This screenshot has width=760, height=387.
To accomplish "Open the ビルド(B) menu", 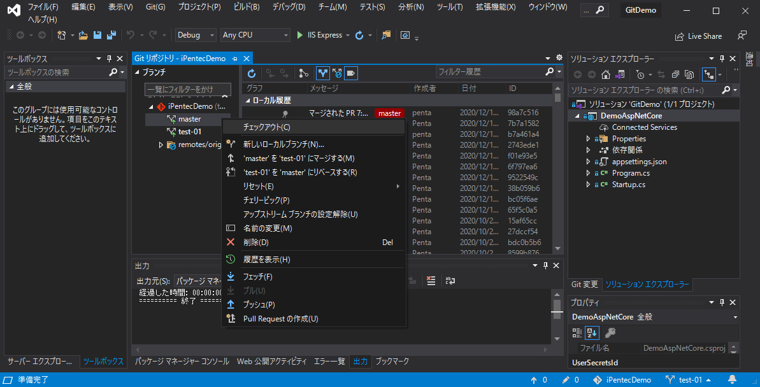I will point(246,7).
